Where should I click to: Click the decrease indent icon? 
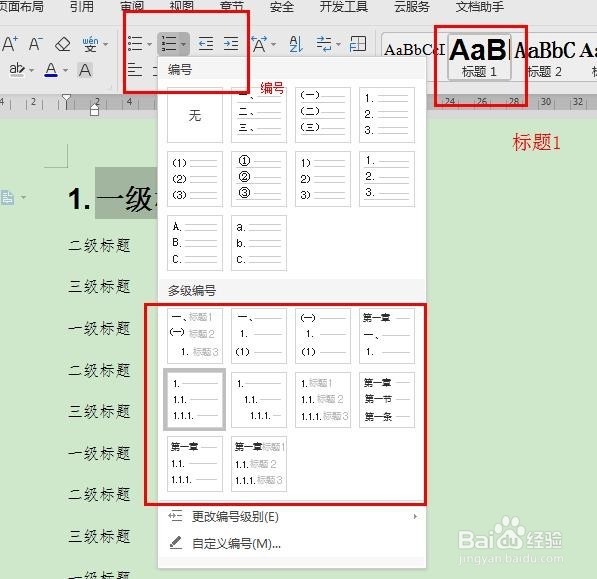[x=206, y=44]
